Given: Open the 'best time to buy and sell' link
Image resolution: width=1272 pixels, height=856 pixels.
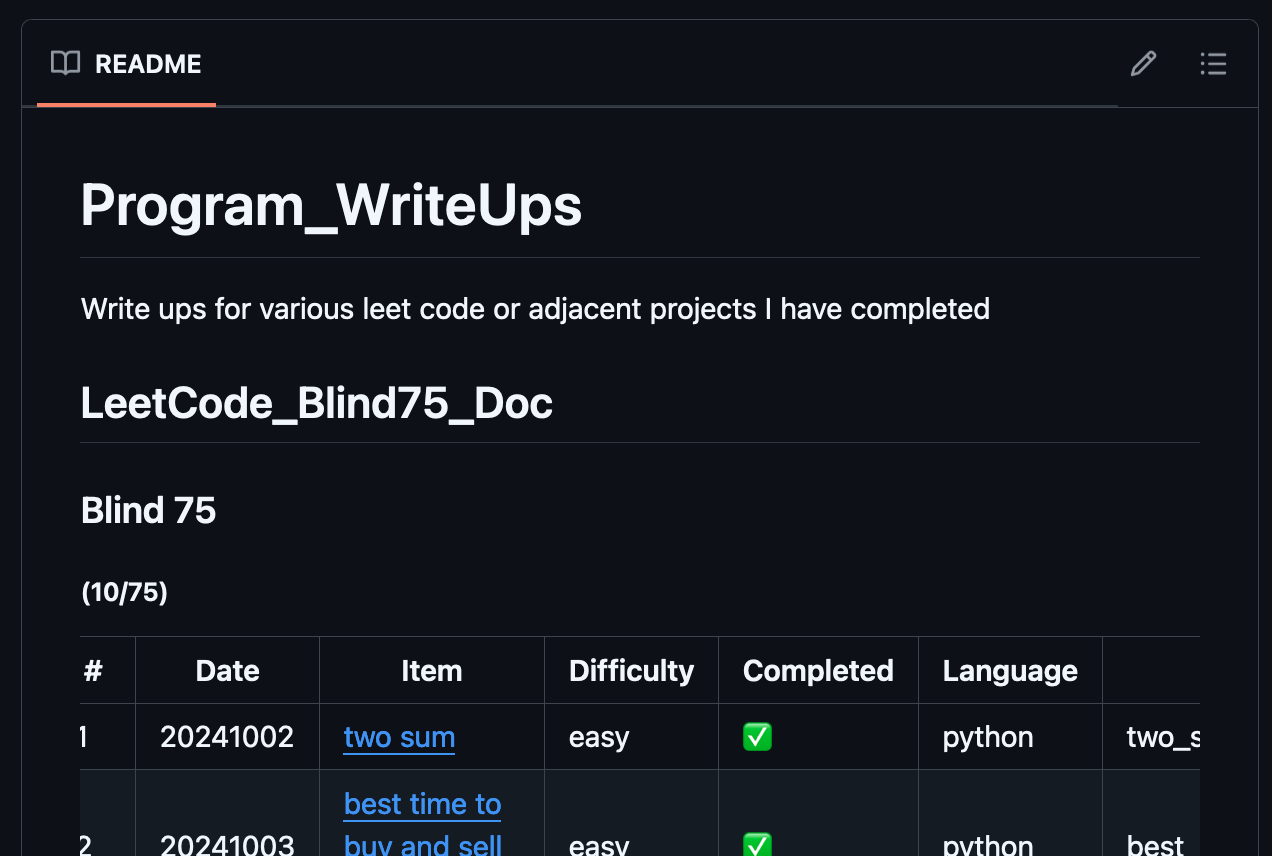Looking at the screenshot, I should (x=423, y=825).
